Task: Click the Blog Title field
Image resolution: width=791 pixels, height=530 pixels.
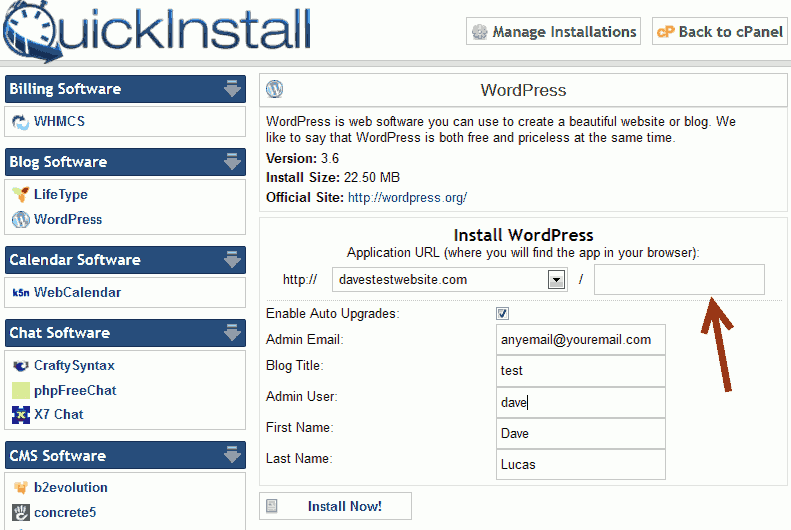Action: pyautogui.click(x=581, y=371)
